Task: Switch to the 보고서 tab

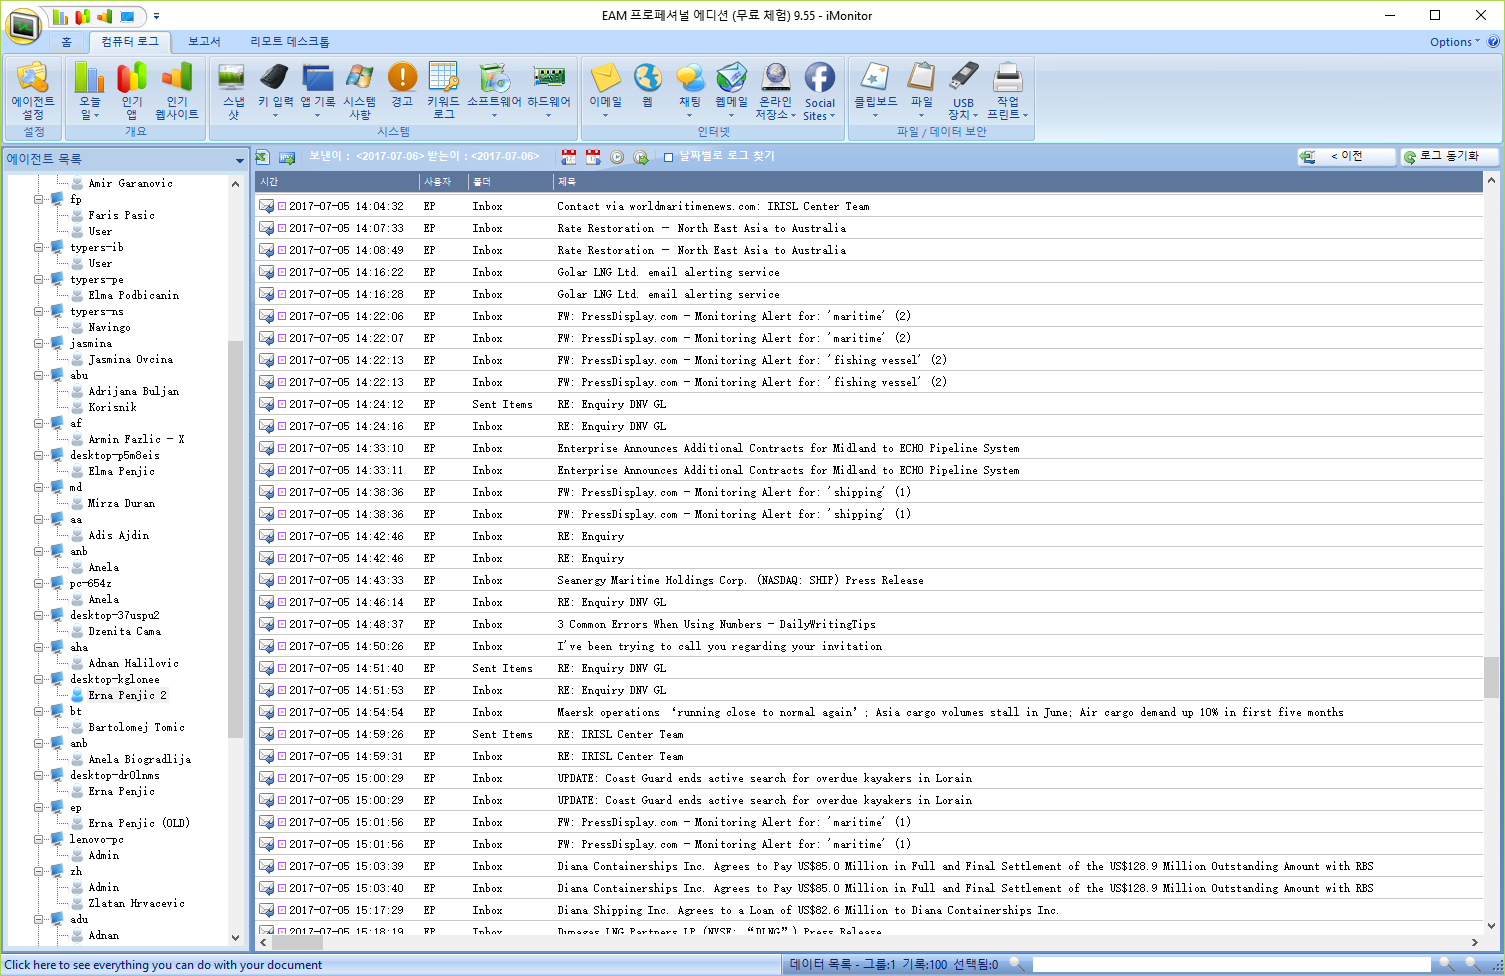Action: (x=204, y=42)
